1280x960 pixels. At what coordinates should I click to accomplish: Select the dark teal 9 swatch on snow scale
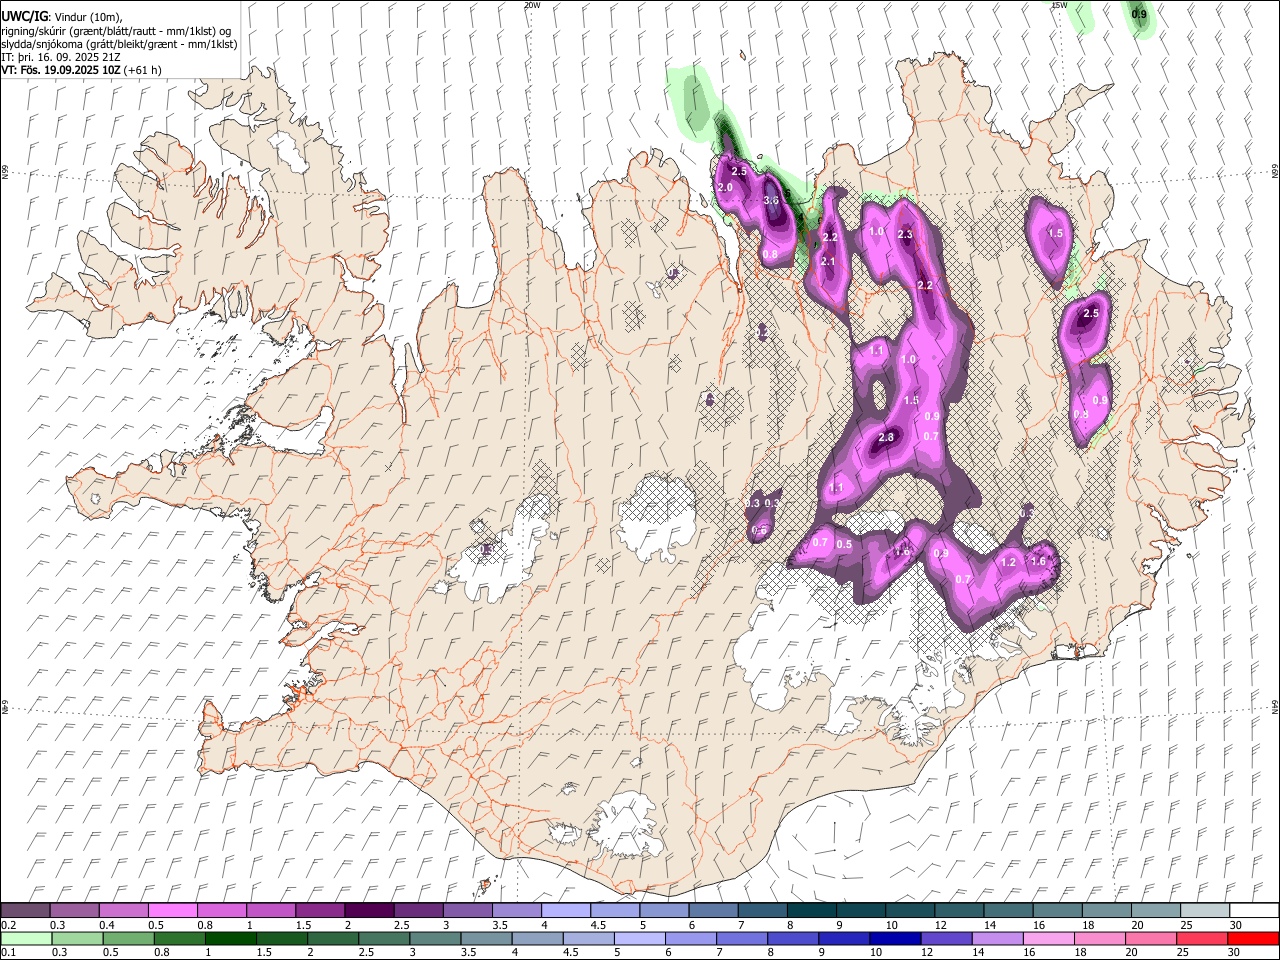[860, 911]
